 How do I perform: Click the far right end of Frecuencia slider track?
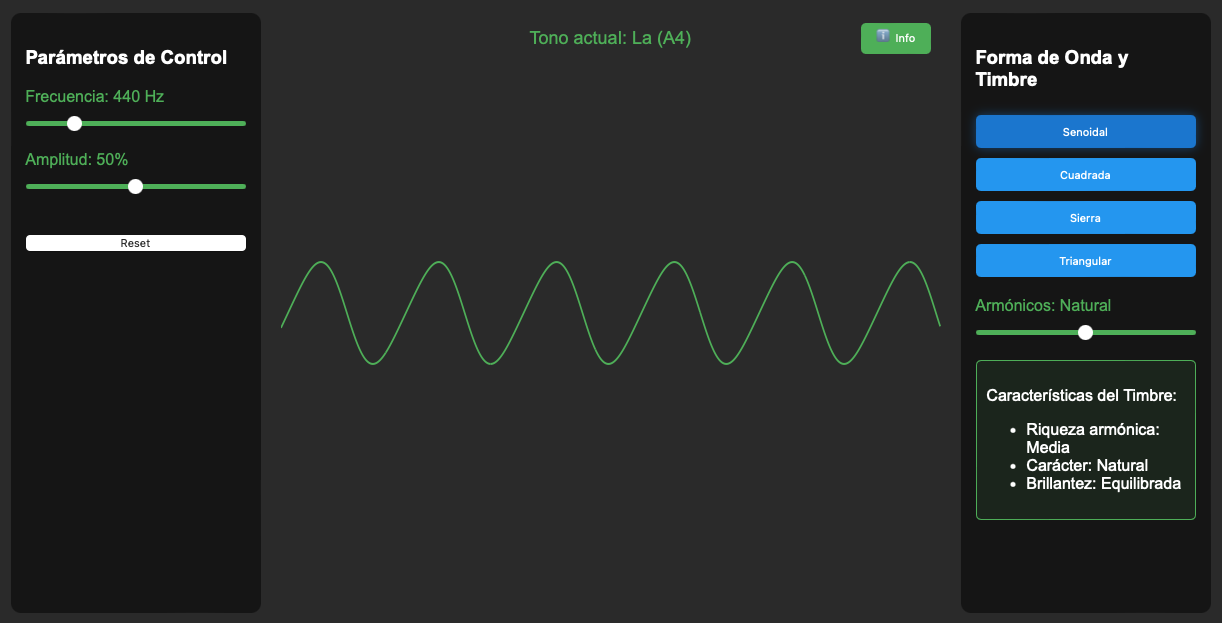coord(243,123)
